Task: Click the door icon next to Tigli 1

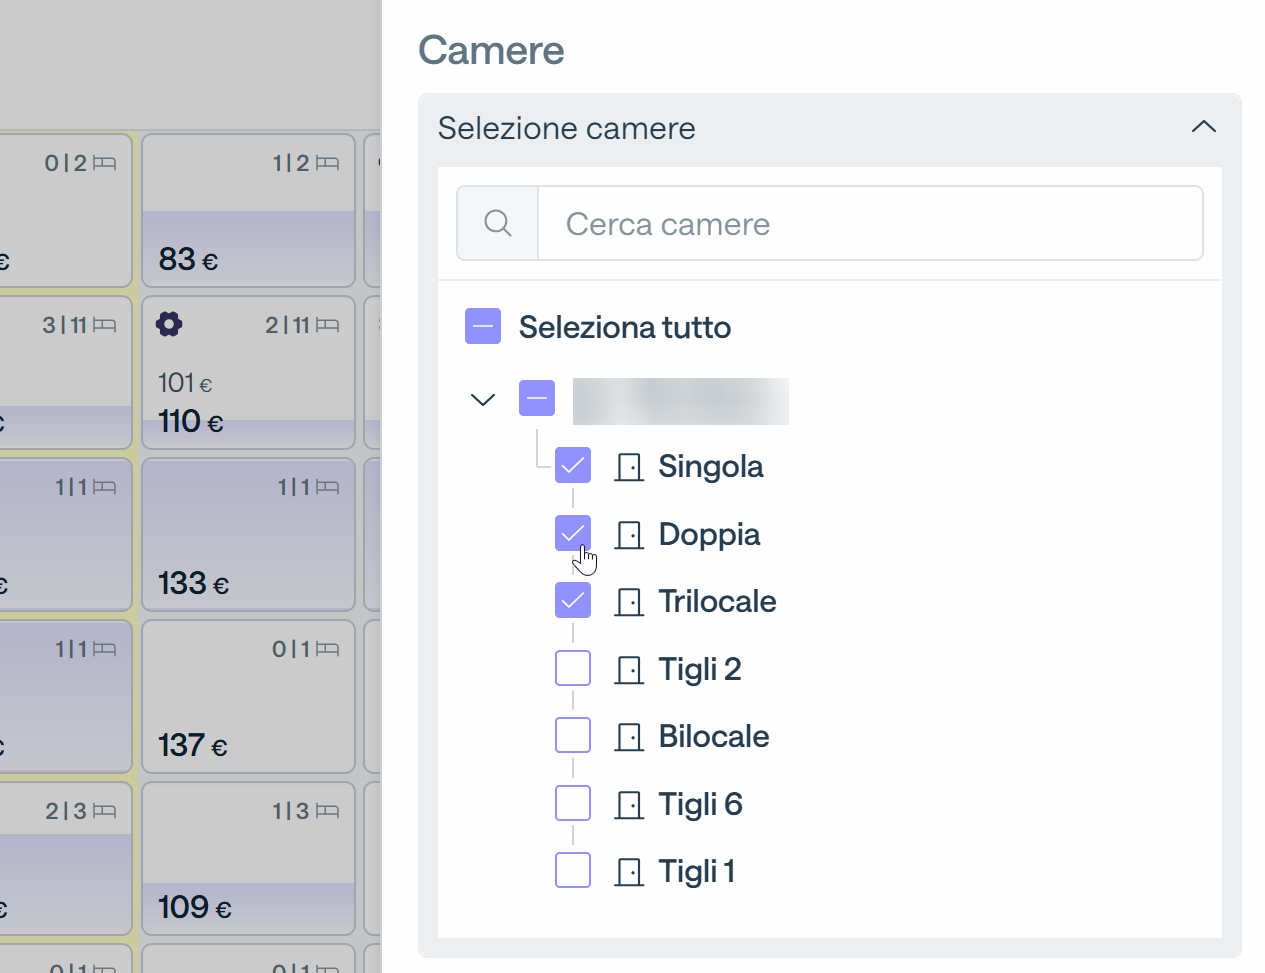Action: 629,872
